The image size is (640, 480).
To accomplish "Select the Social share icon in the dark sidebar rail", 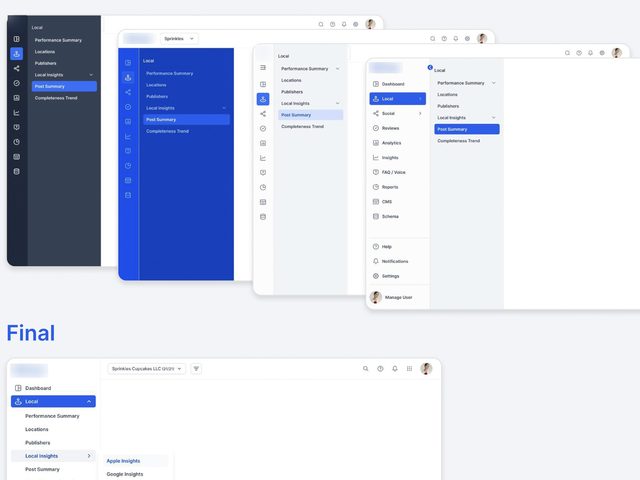I will point(16,69).
